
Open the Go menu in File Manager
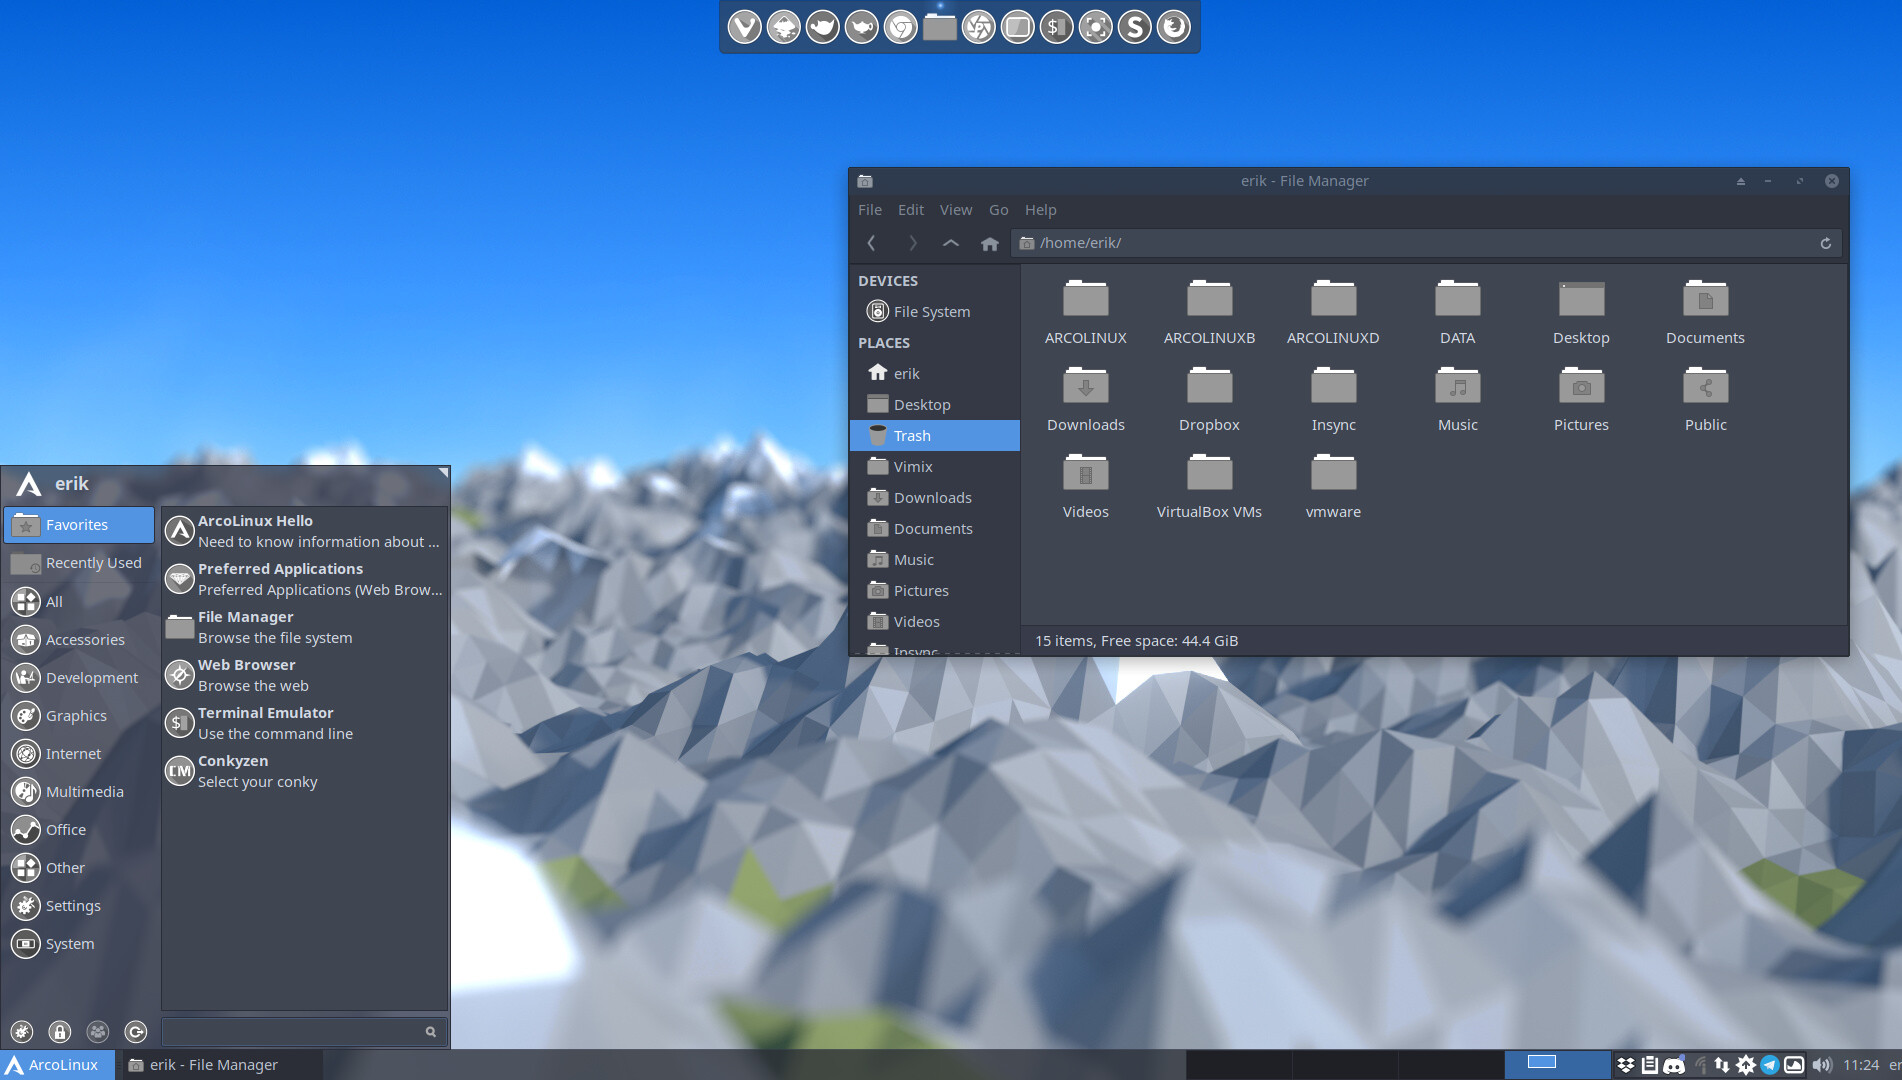coord(998,210)
